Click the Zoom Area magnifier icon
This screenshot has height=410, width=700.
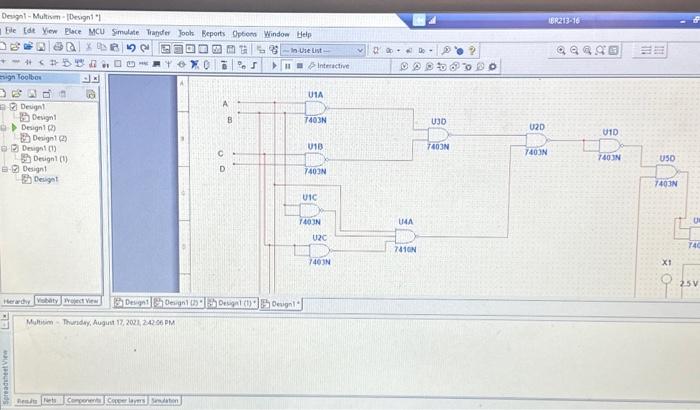coord(587,50)
